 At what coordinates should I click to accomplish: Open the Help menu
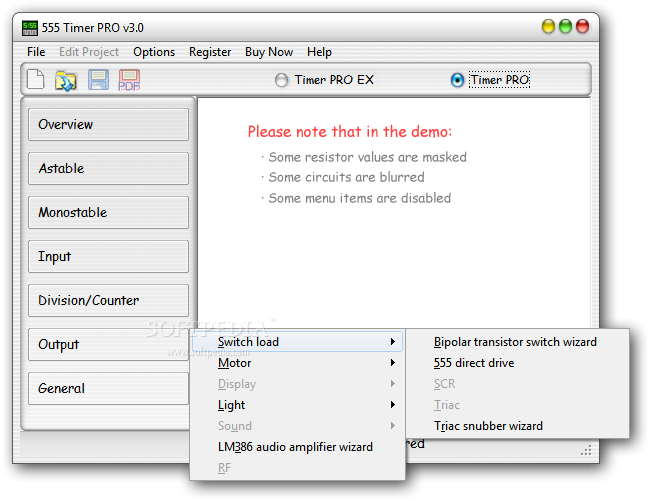(319, 52)
